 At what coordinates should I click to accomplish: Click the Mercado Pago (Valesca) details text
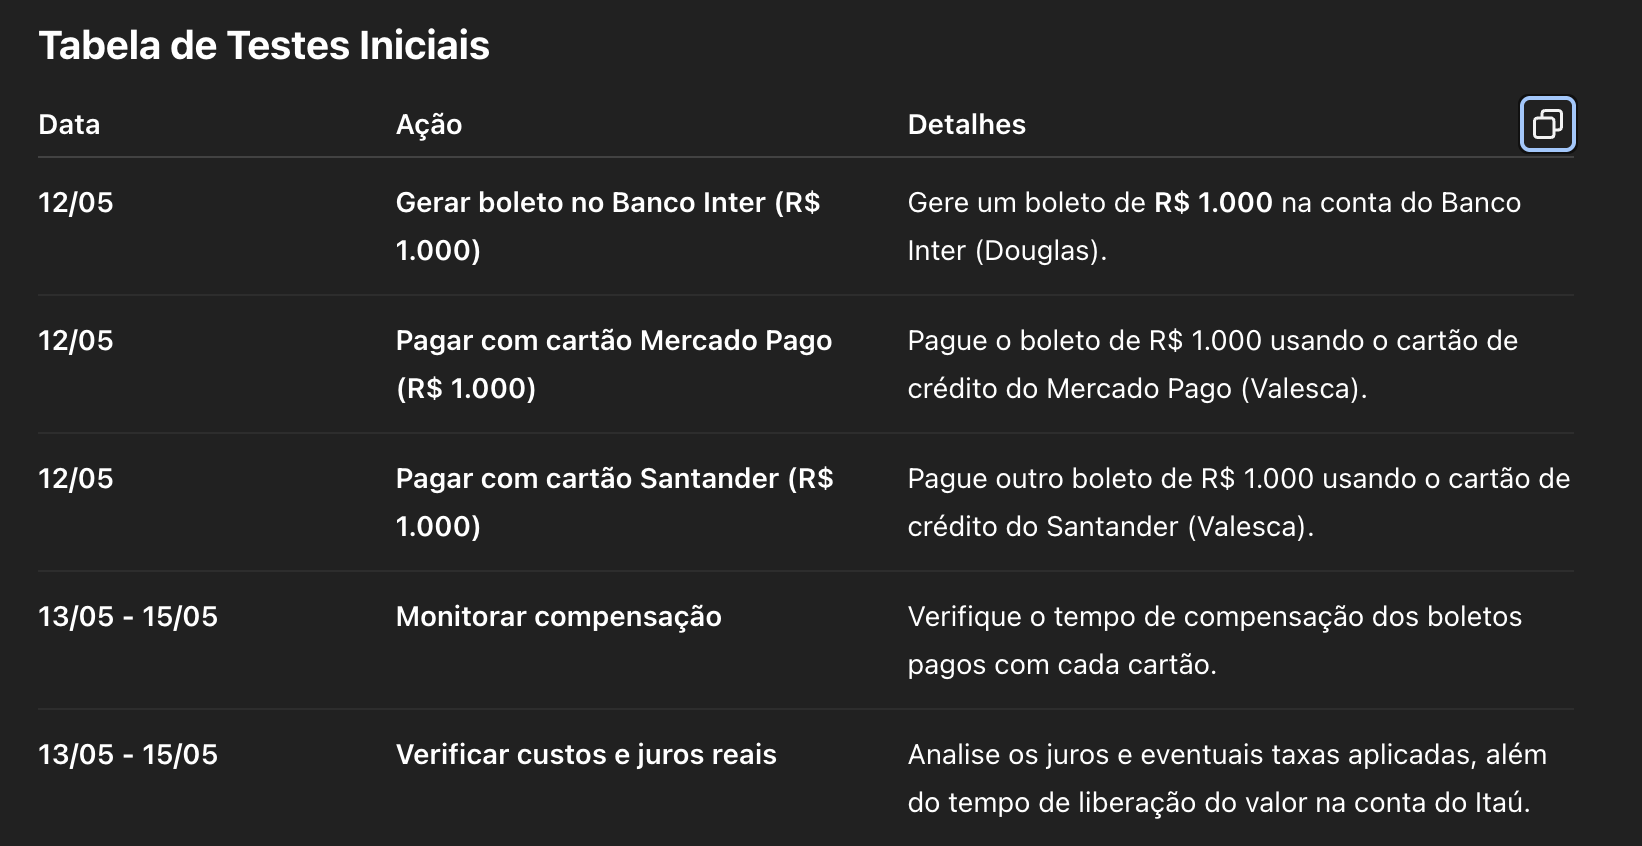pyautogui.click(x=1212, y=364)
